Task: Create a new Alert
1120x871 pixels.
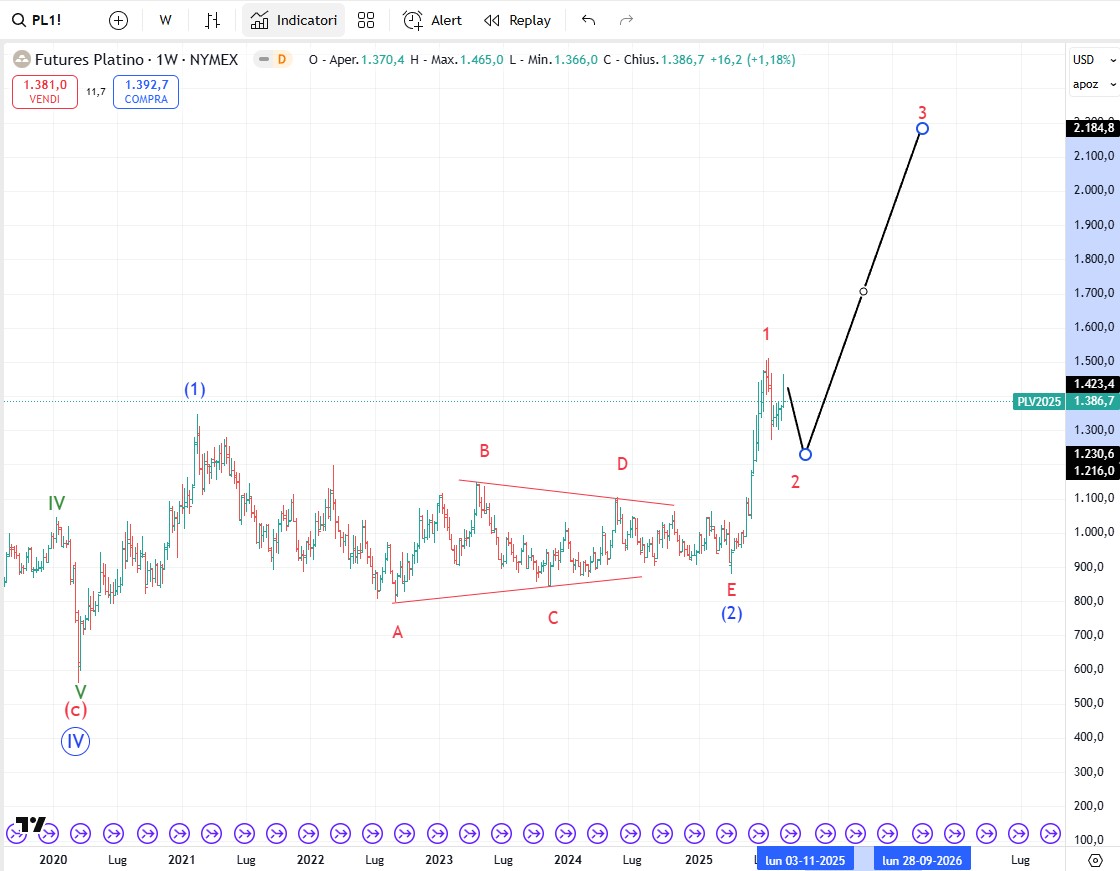Action: (x=432, y=20)
